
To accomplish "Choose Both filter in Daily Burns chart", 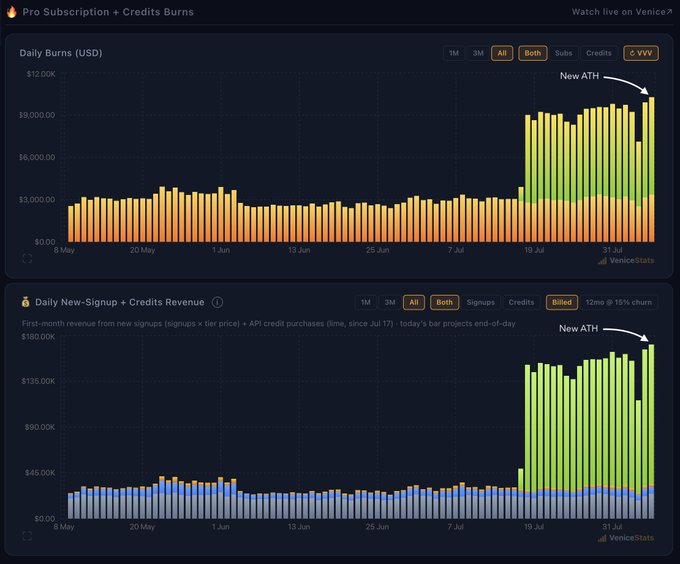I will click(533, 53).
